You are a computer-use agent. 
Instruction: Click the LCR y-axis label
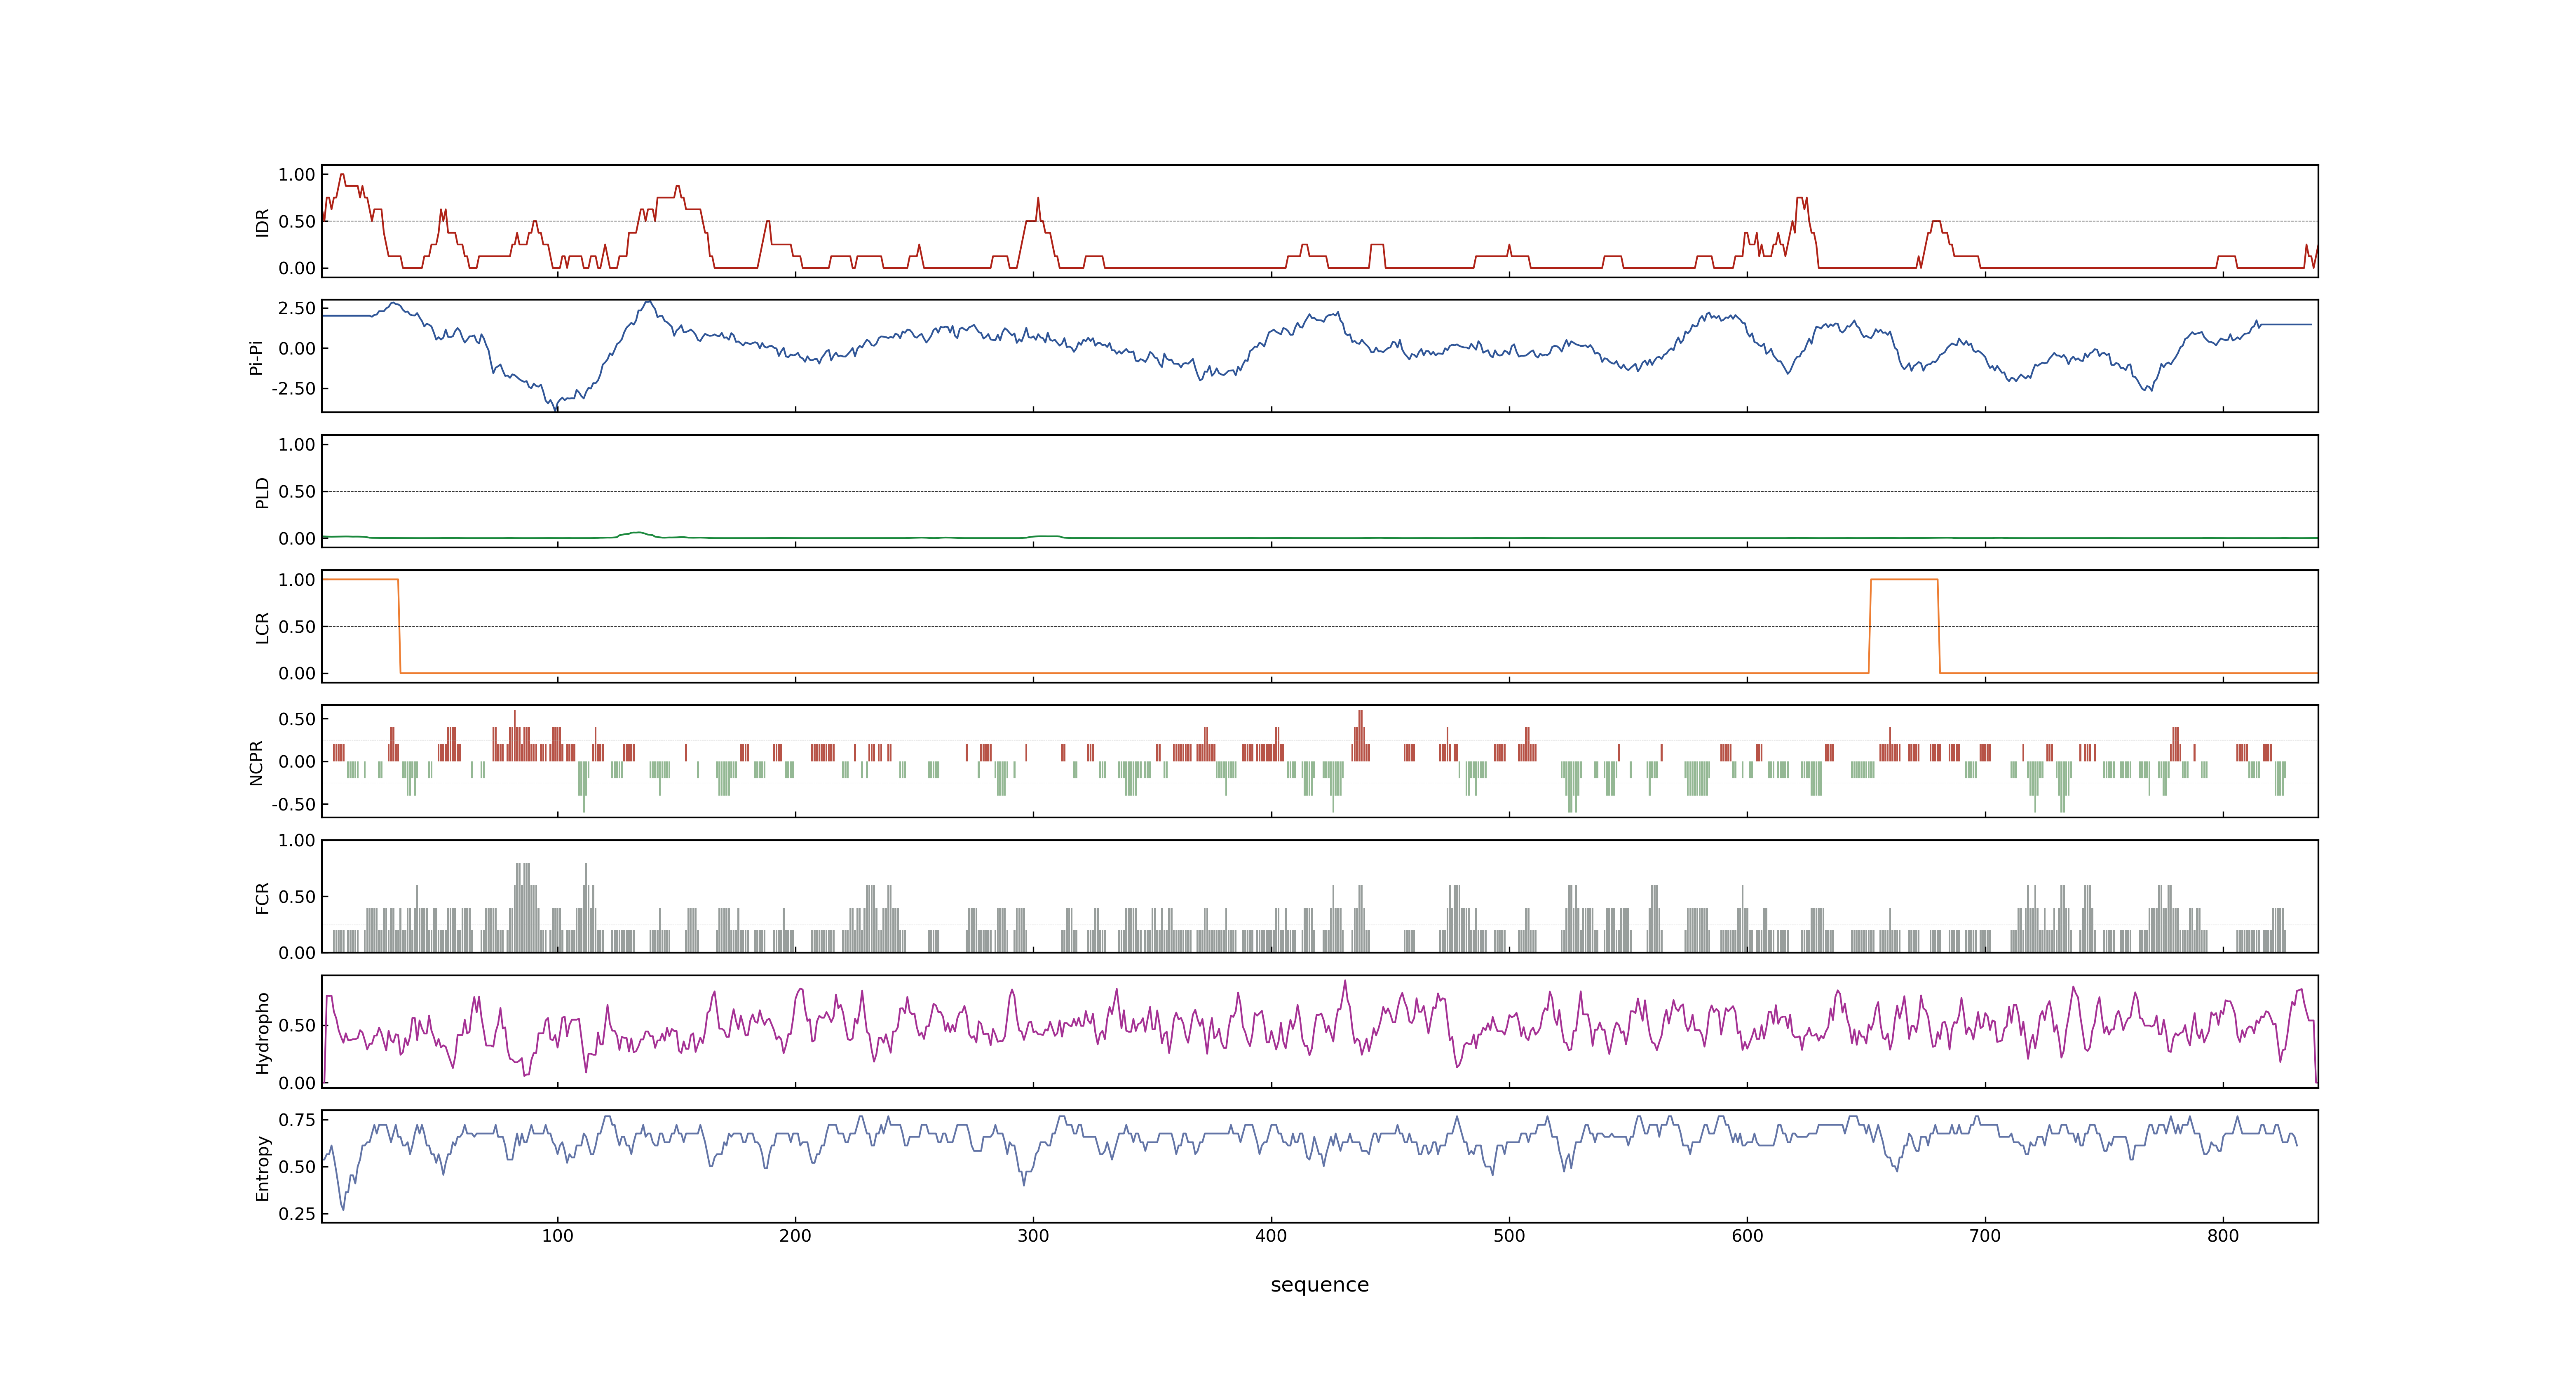click(263, 627)
